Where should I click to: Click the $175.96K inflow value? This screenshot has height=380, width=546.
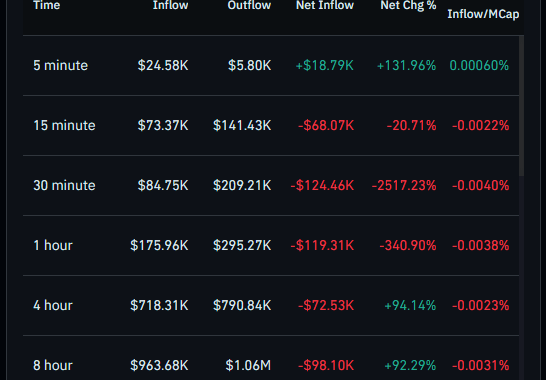[x=159, y=246]
